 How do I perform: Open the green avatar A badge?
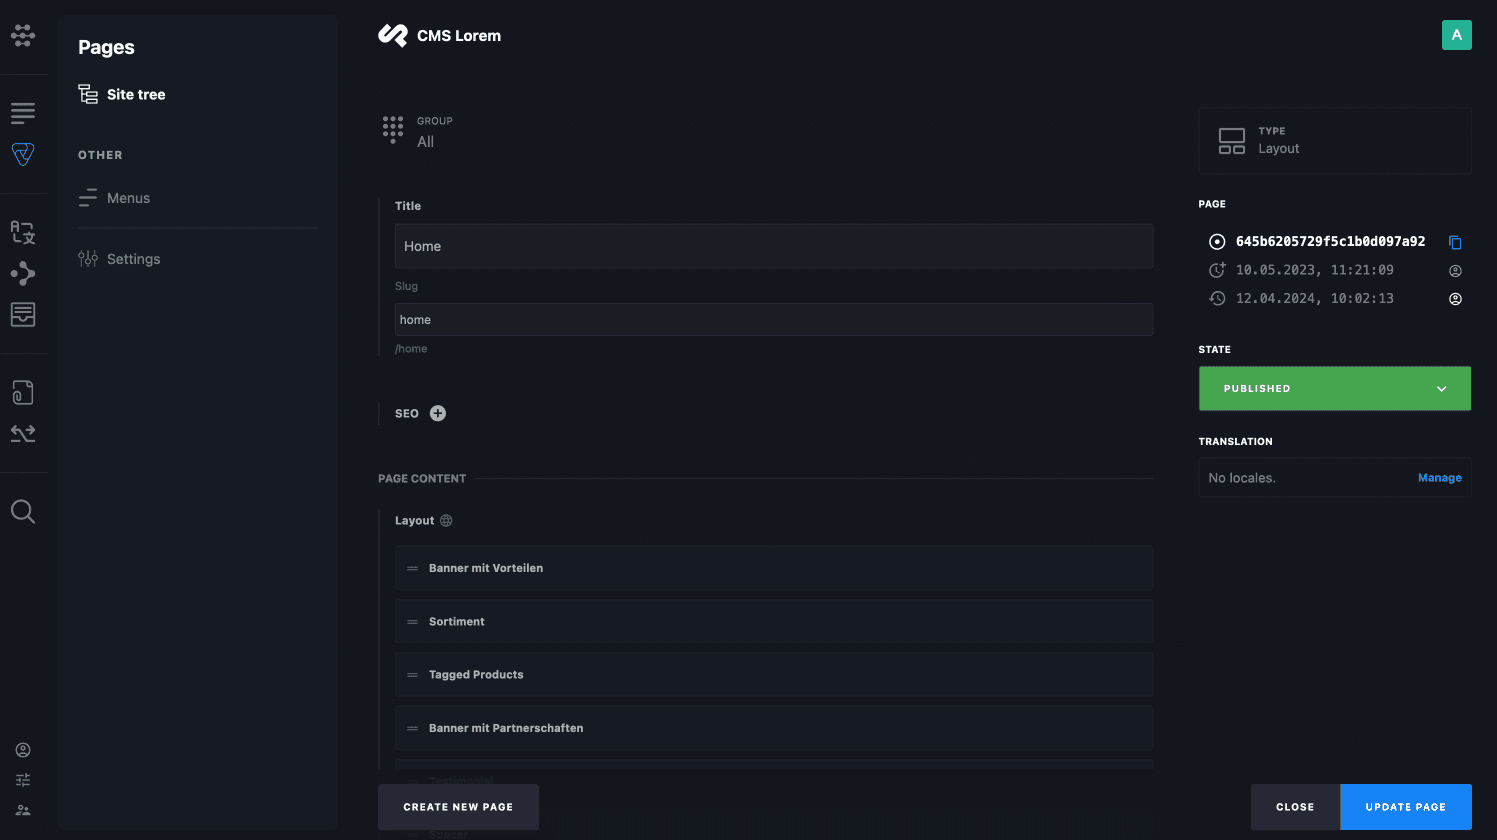(1456, 35)
